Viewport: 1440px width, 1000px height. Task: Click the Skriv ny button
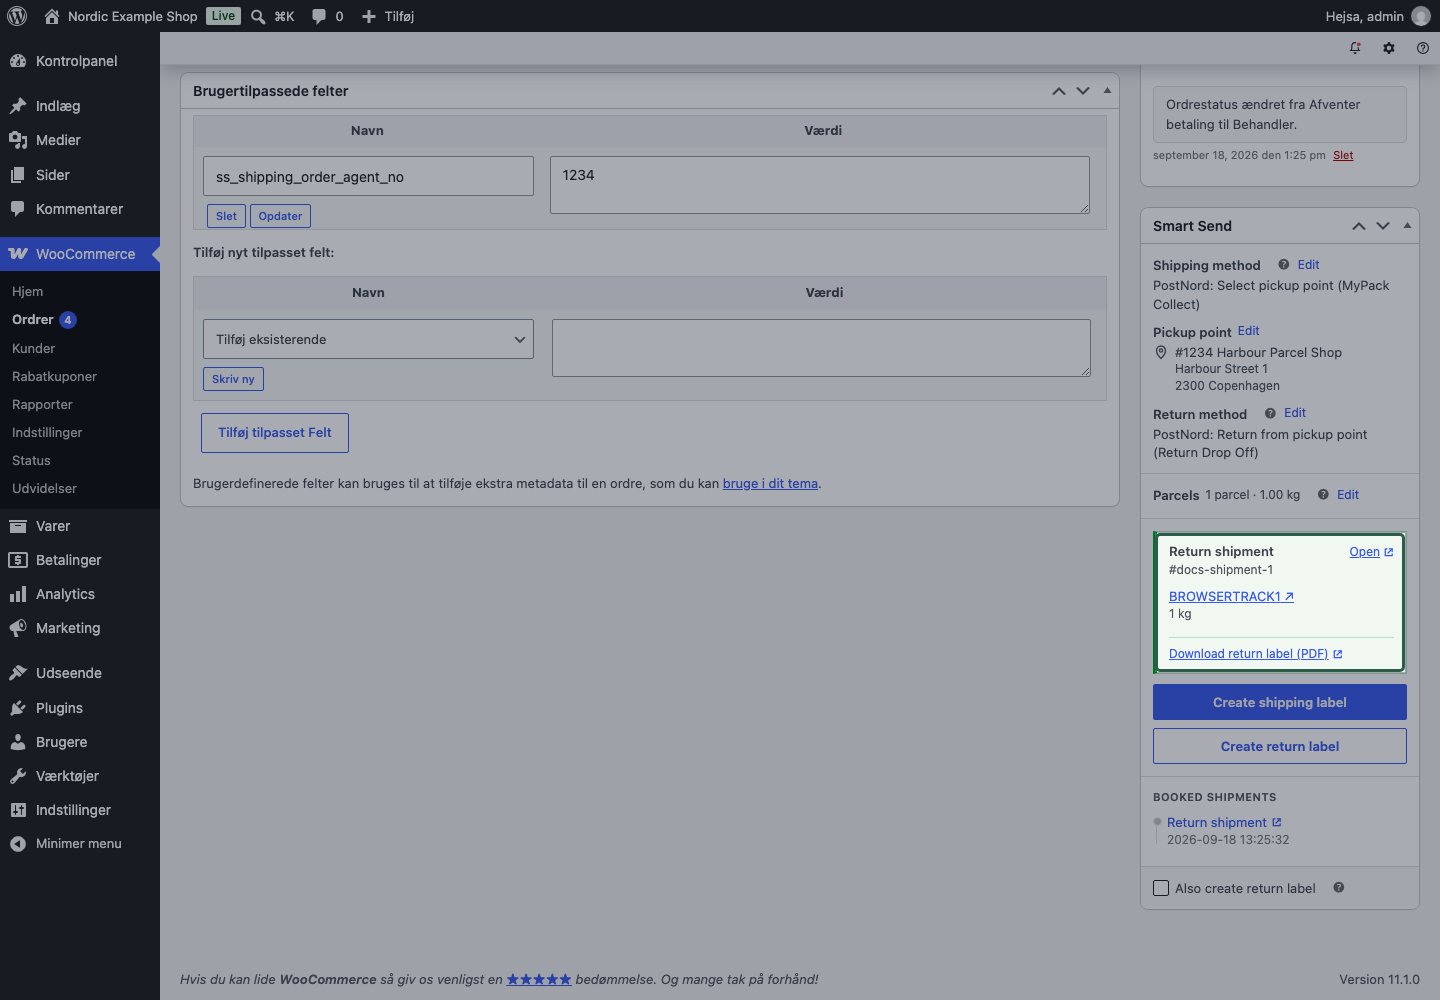point(233,379)
